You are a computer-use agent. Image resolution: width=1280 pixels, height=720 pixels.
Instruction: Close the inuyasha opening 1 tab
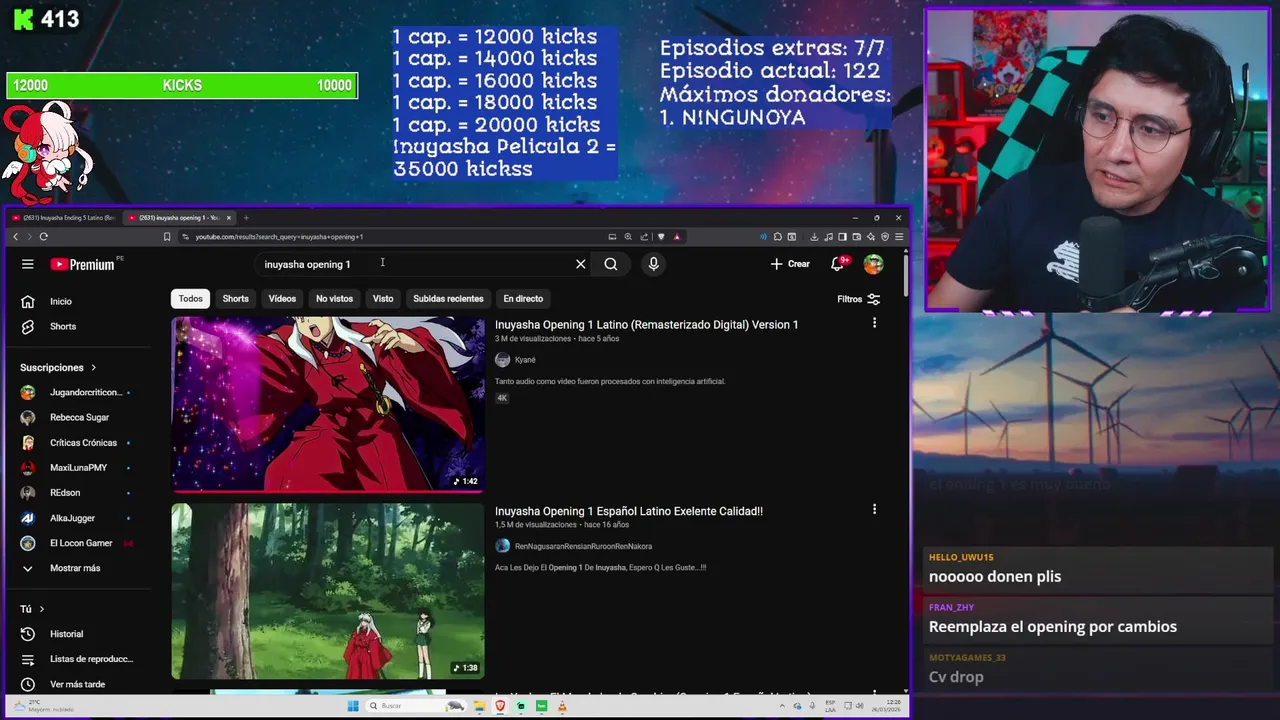coord(229,217)
